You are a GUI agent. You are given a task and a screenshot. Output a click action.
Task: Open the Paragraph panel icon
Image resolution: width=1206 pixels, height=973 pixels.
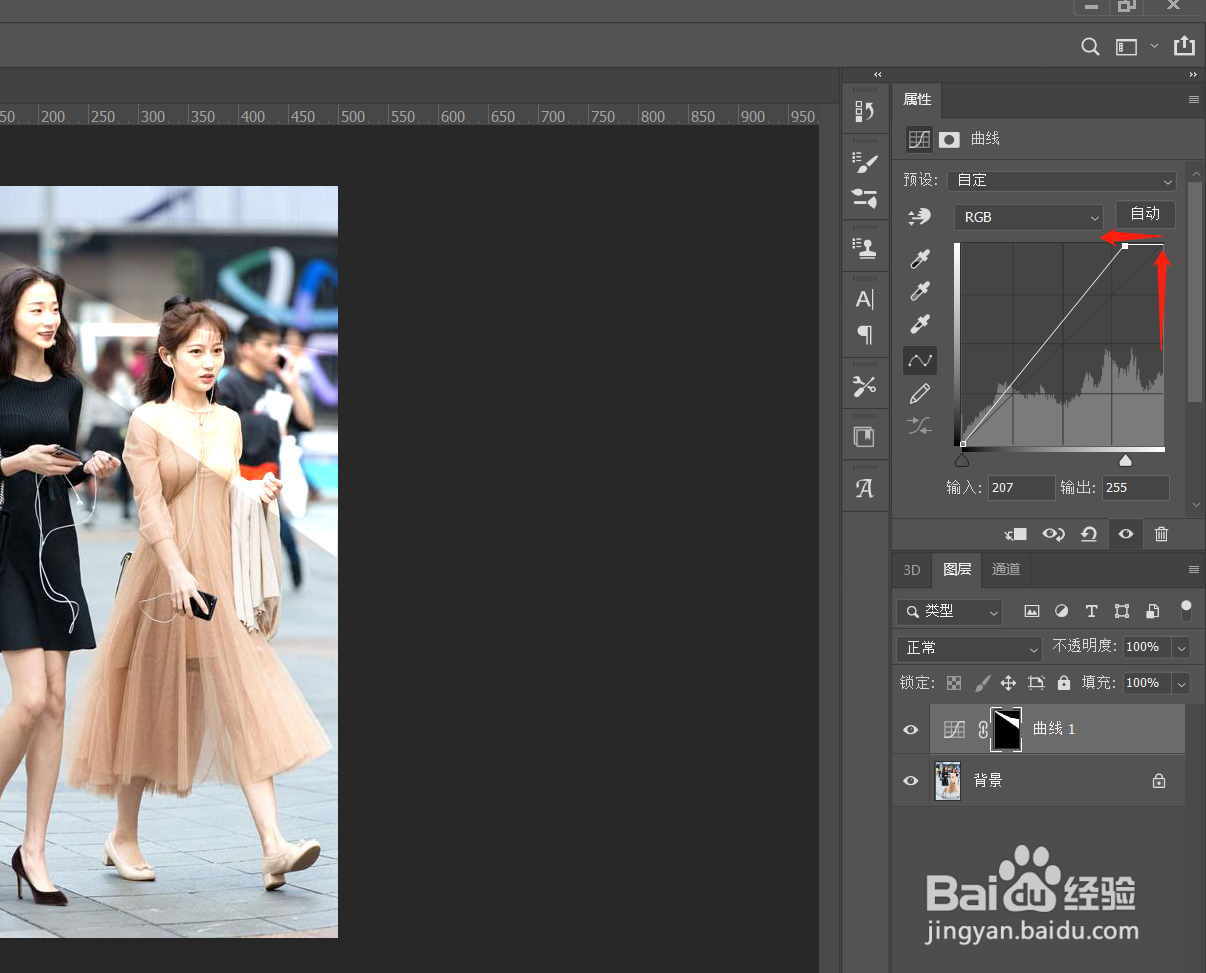[865, 334]
